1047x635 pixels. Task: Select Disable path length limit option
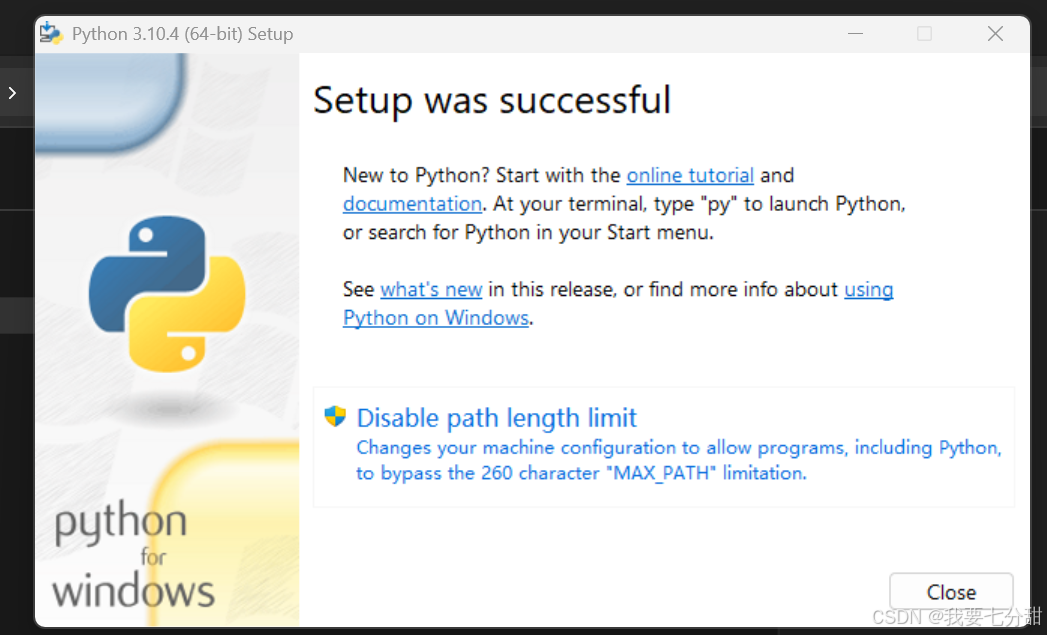click(x=664, y=446)
